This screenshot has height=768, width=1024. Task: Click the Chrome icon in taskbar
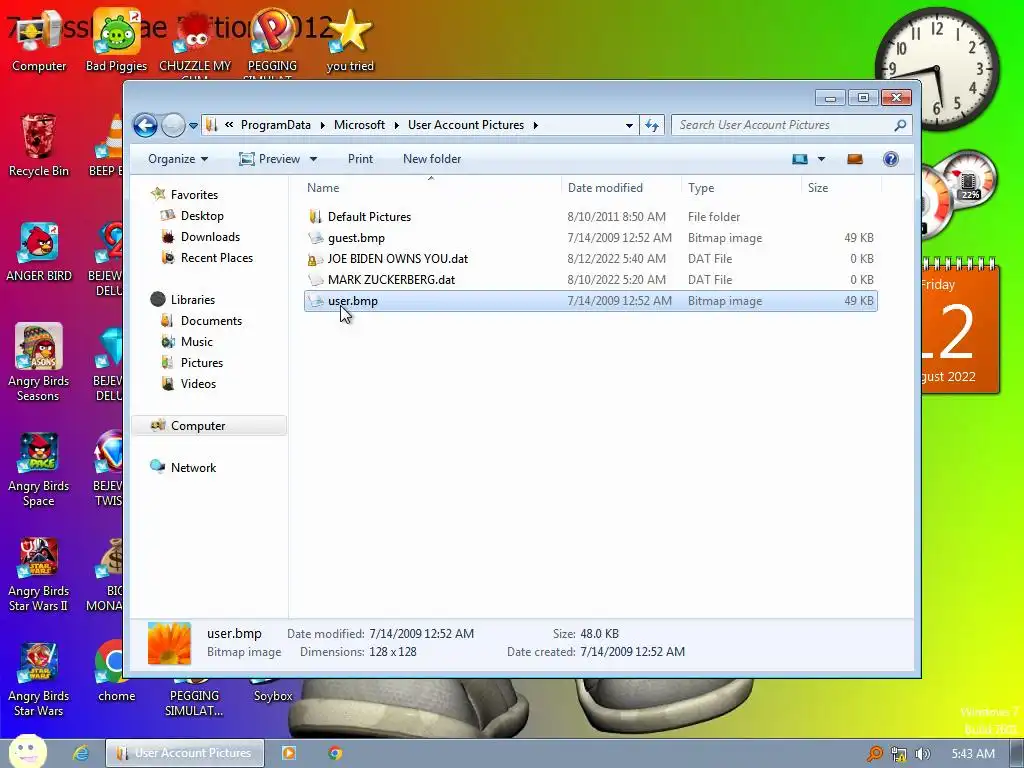point(335,753)
